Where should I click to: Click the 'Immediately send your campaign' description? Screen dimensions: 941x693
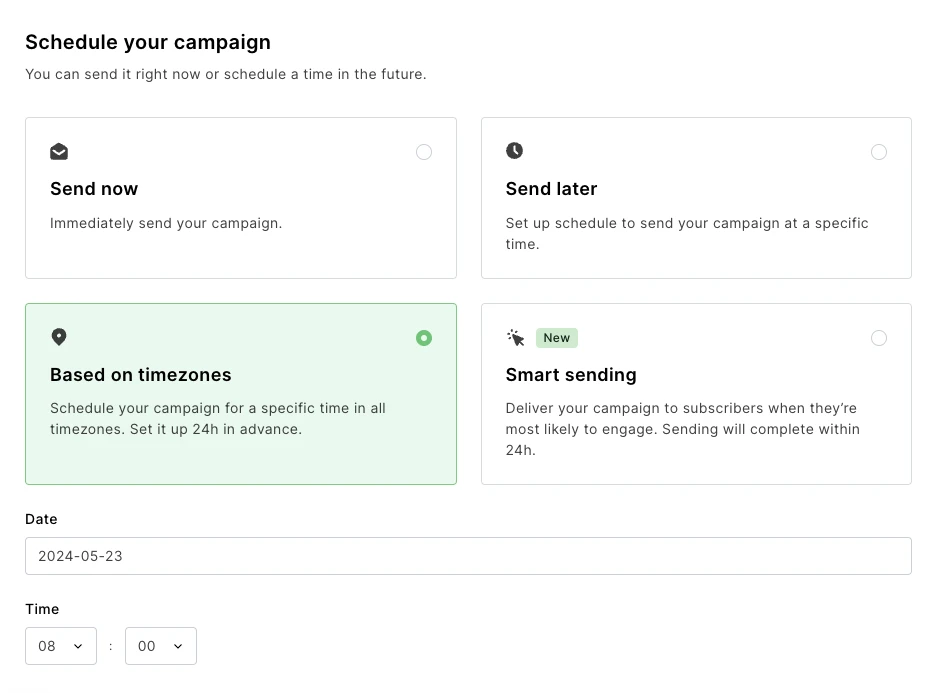pos(166,223)
